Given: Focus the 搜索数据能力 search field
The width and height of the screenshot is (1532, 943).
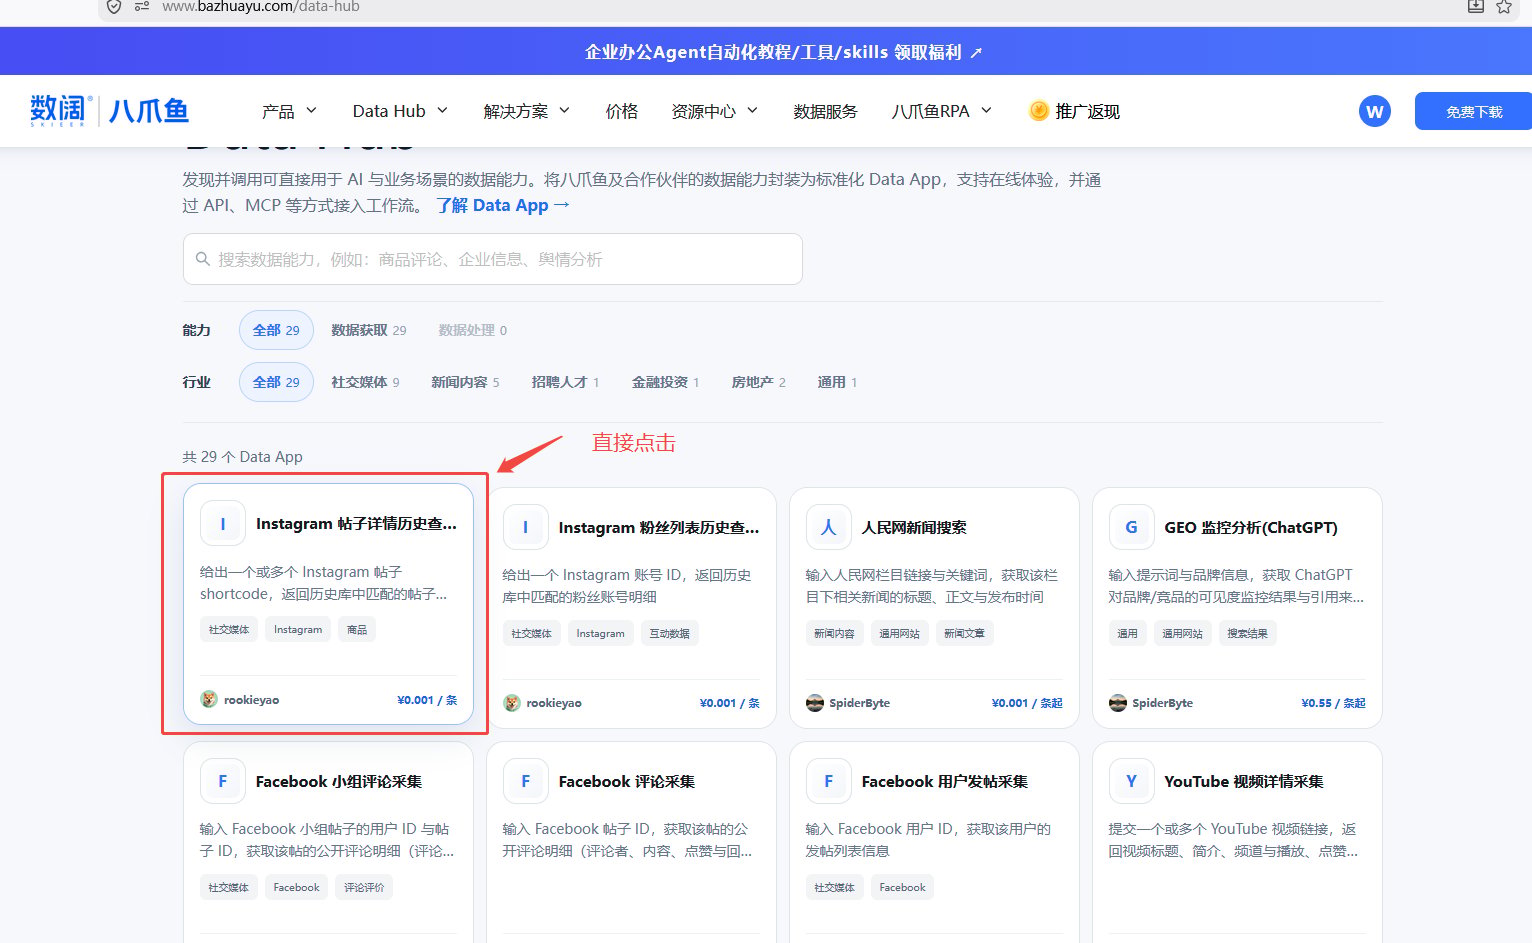Looking at the screenshot, I should click(x=492, y=259).
